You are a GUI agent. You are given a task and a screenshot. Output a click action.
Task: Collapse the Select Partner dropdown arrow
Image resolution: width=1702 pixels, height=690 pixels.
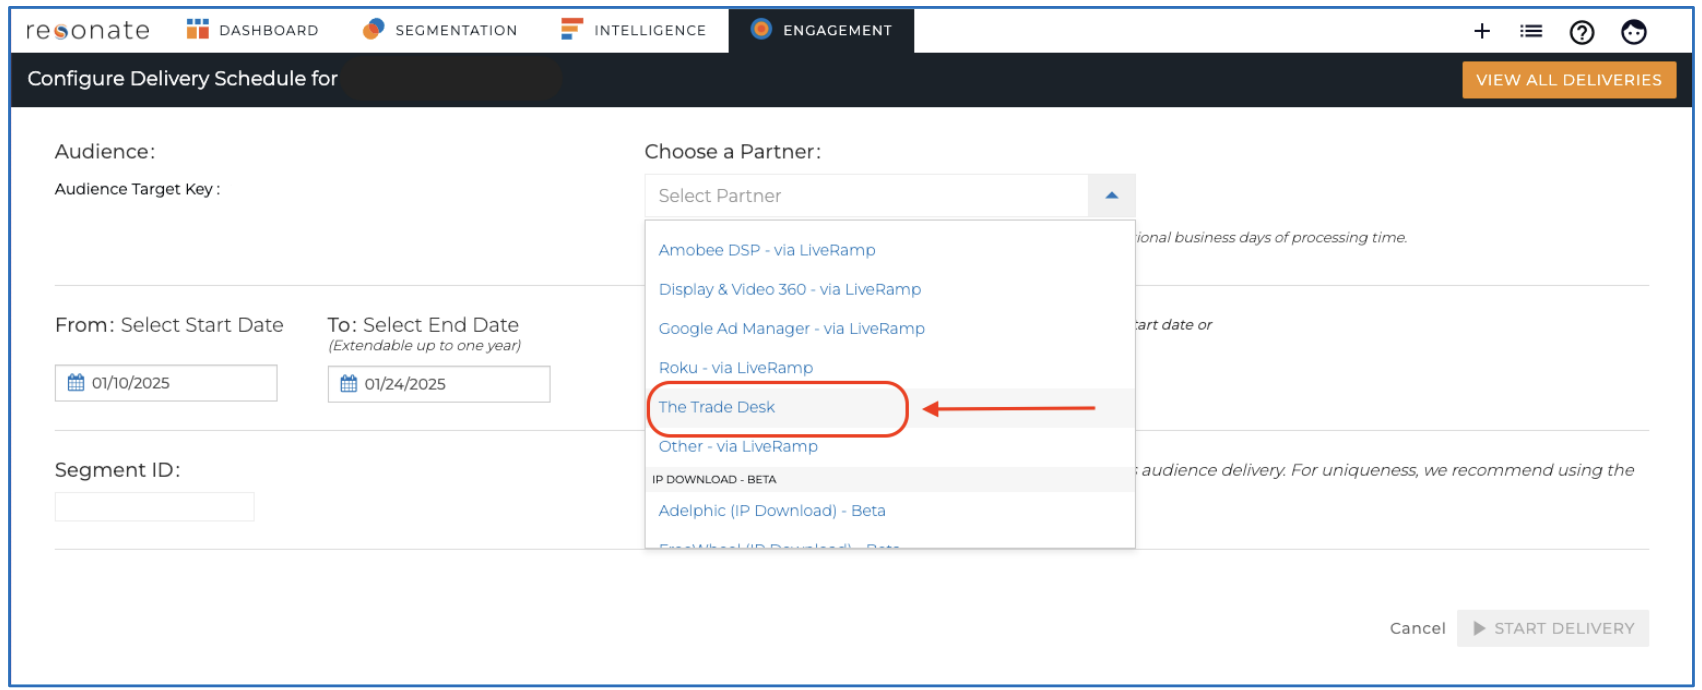pyautogui.click(x=1111, y=196)
